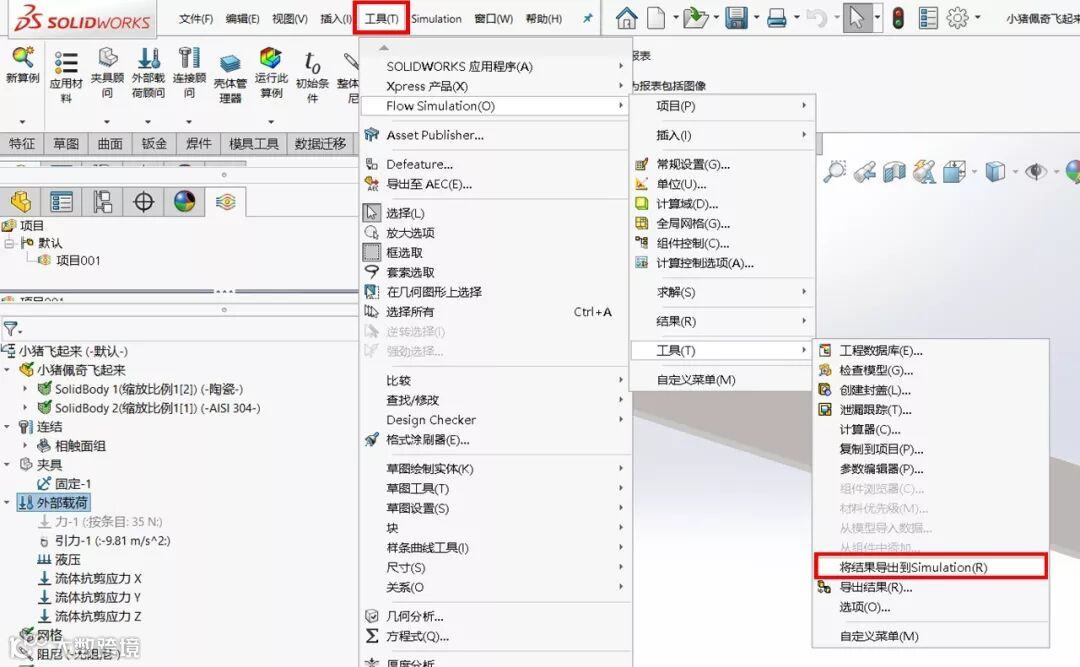The image size is (1080, 667).
Task: Choose 将结果导出到Simulation(R) menu entry
Action: click(931, 567)
